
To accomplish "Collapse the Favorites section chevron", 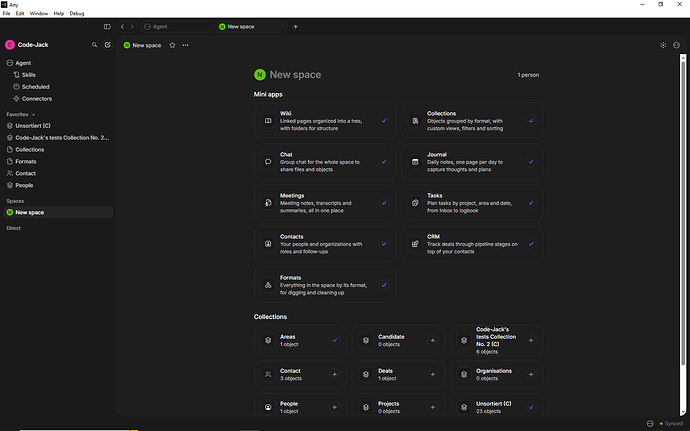I will (33, 114).
